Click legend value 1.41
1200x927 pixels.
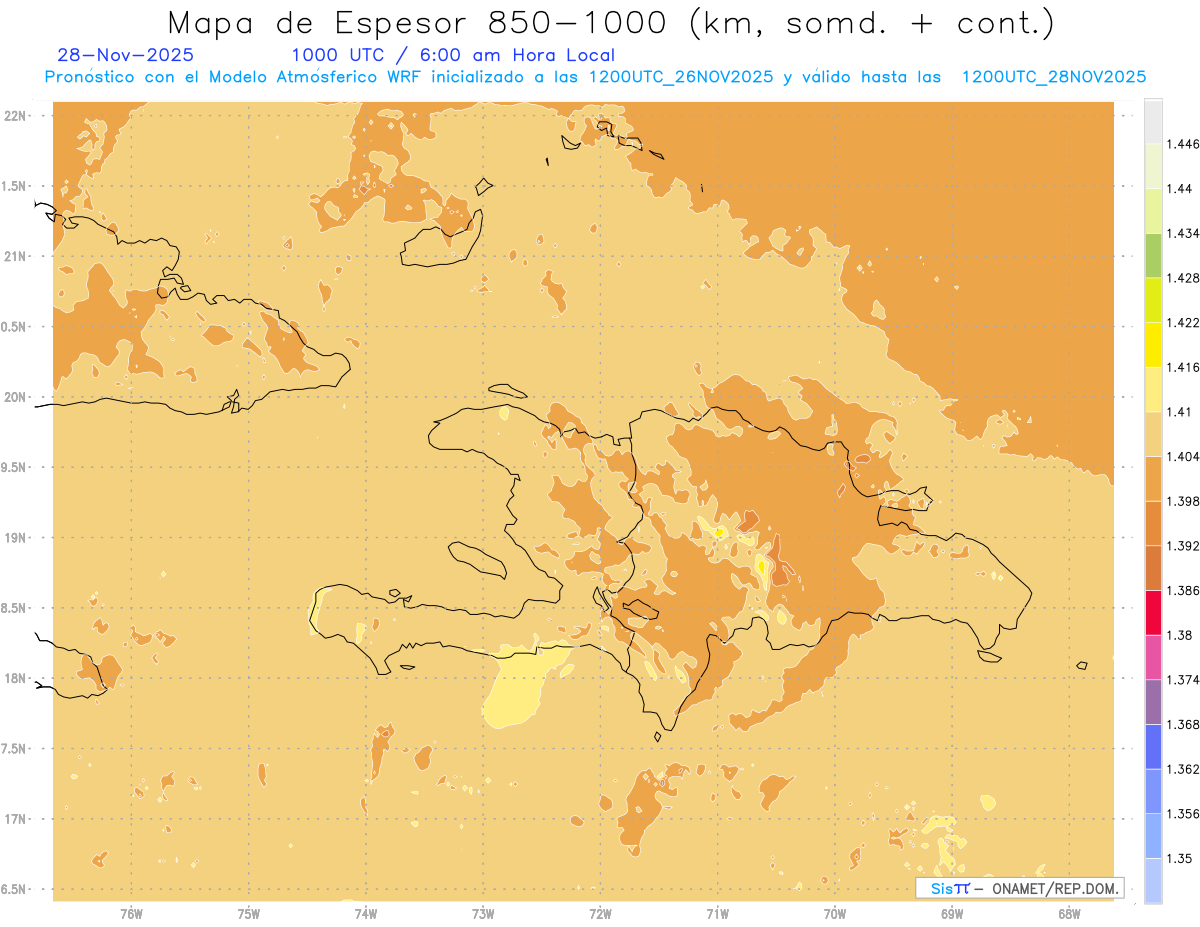1179,411
